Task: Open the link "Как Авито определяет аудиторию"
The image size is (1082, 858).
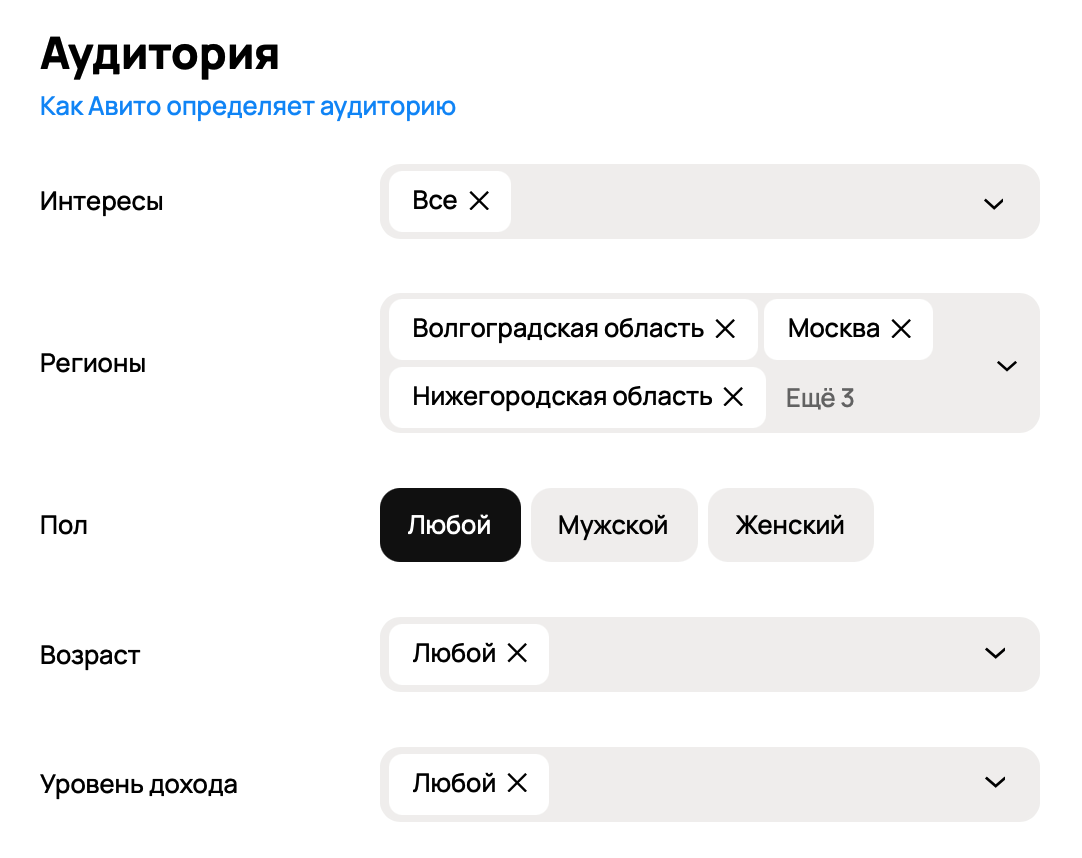Action: (246, 106)
